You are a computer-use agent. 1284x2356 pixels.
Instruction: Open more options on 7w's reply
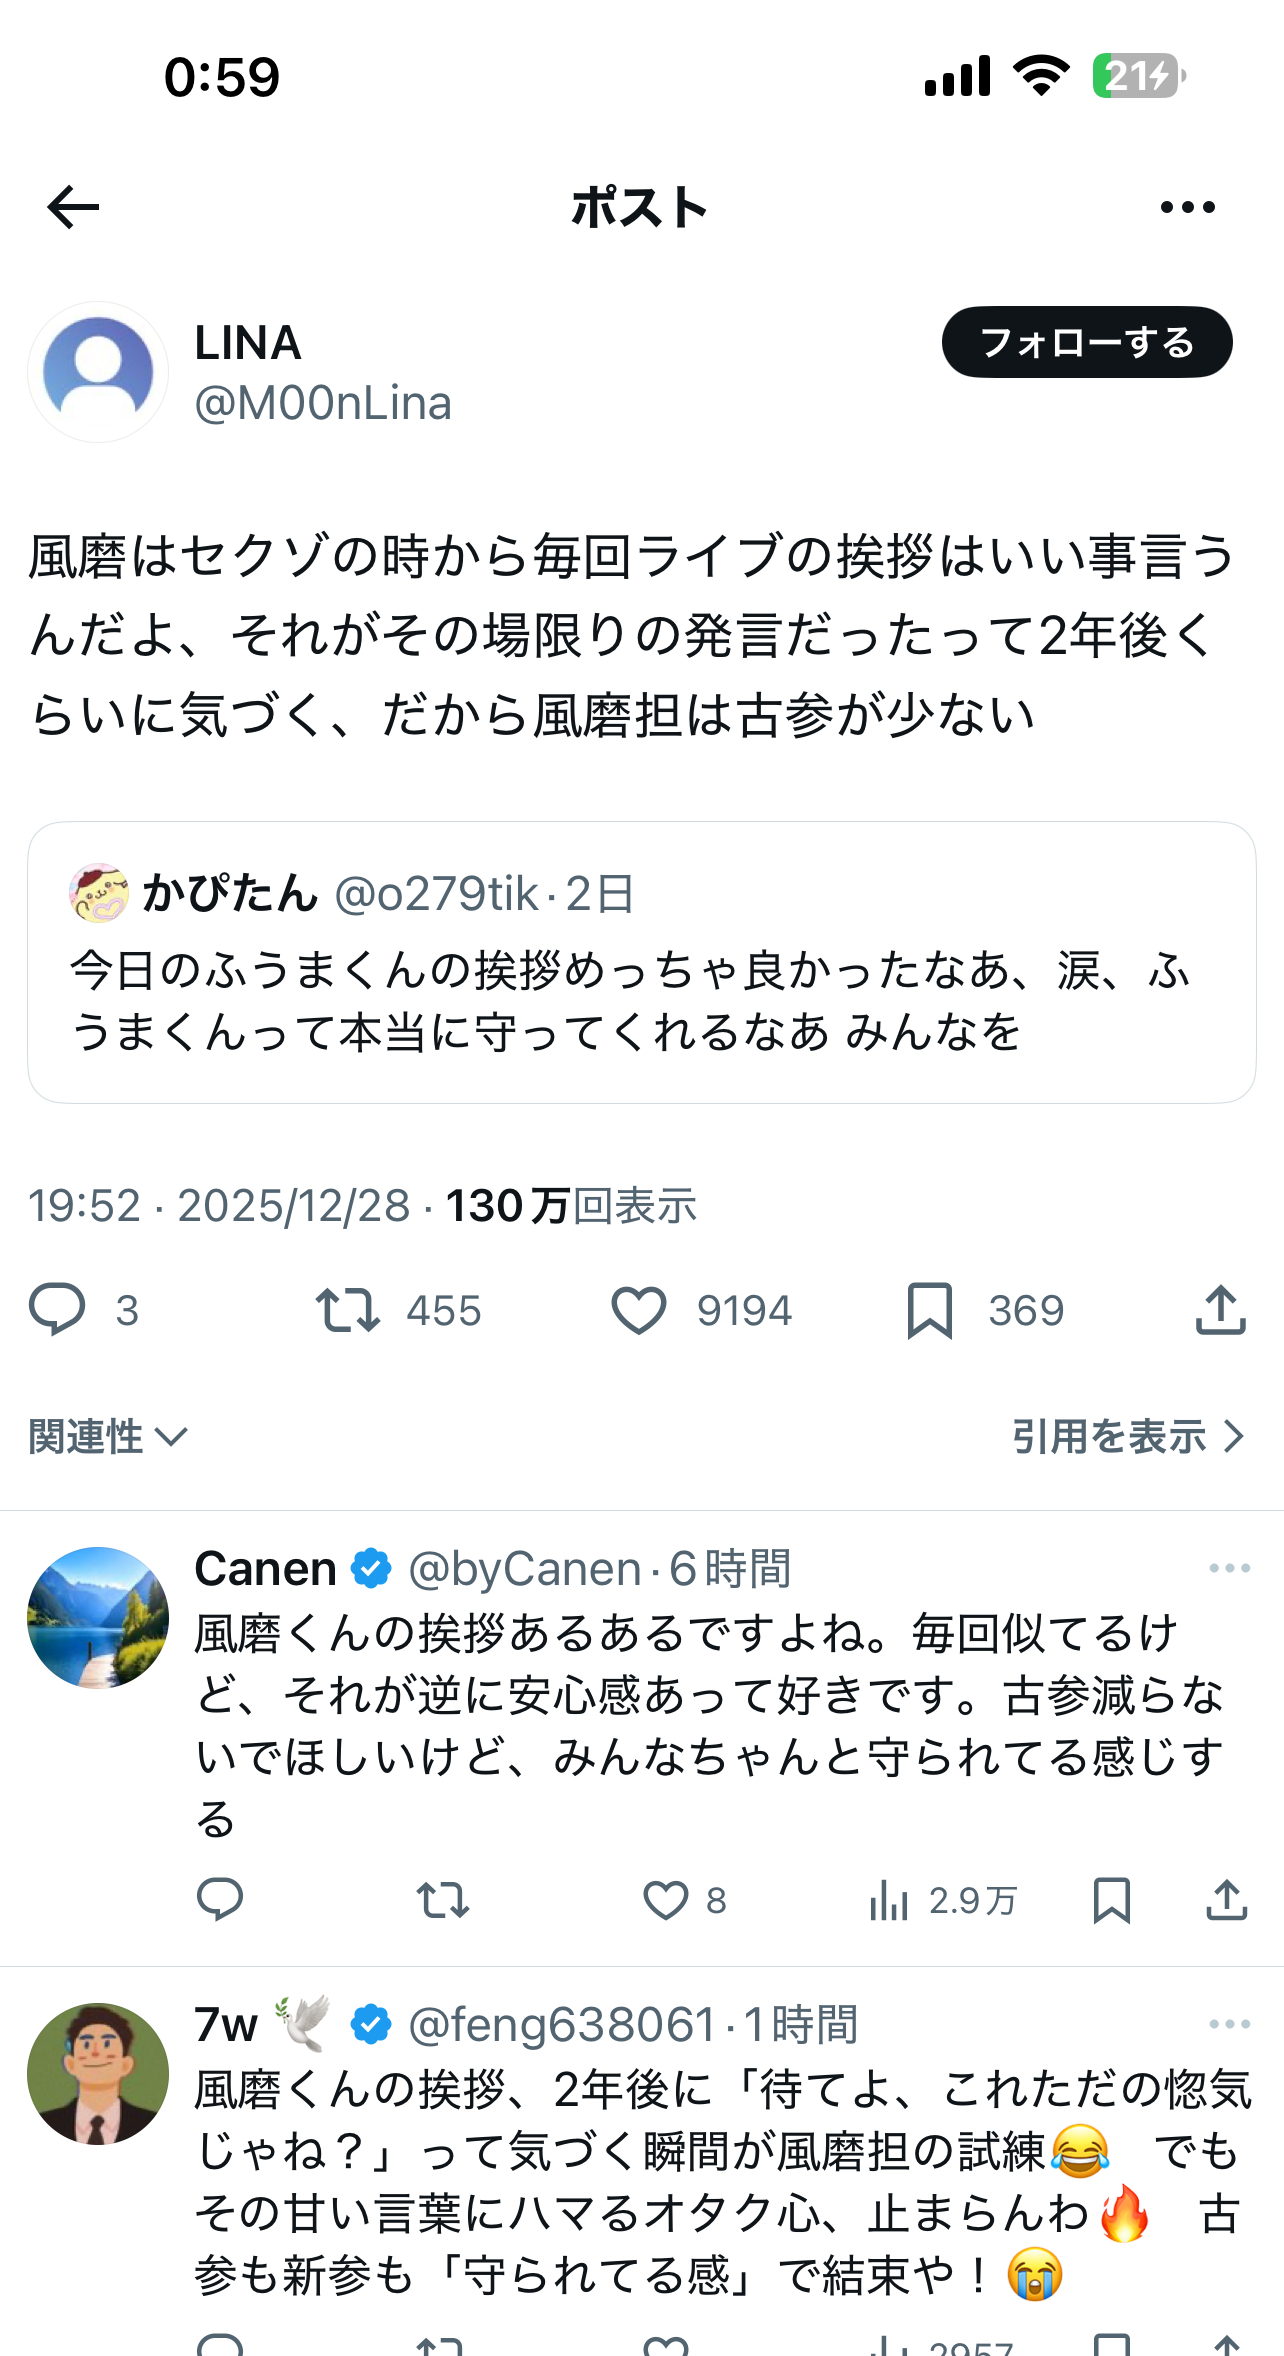click(1229, 2024)
